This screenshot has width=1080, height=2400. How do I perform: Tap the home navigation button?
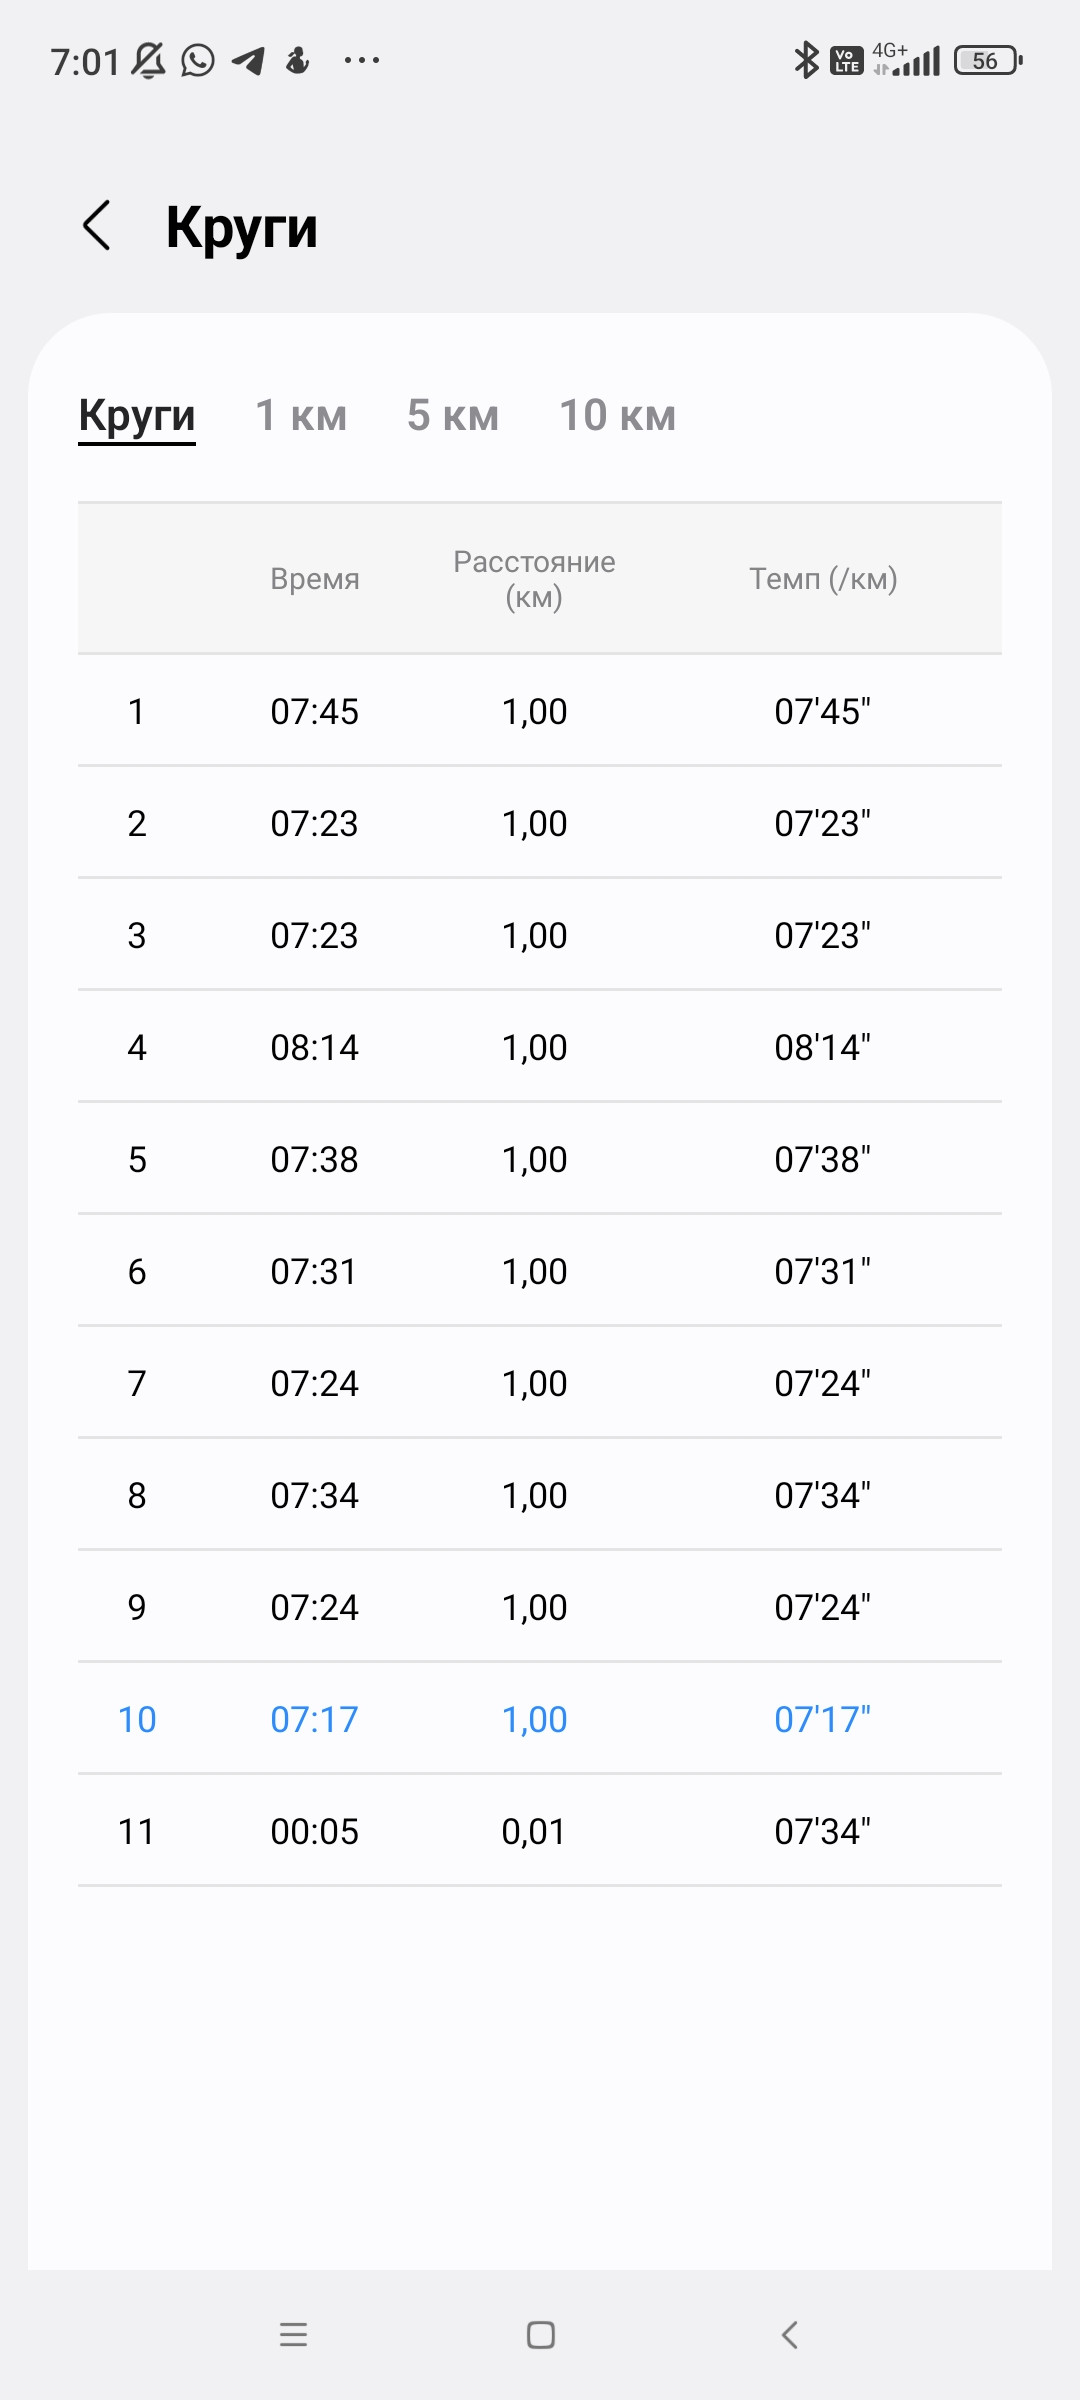[541, 2335]
